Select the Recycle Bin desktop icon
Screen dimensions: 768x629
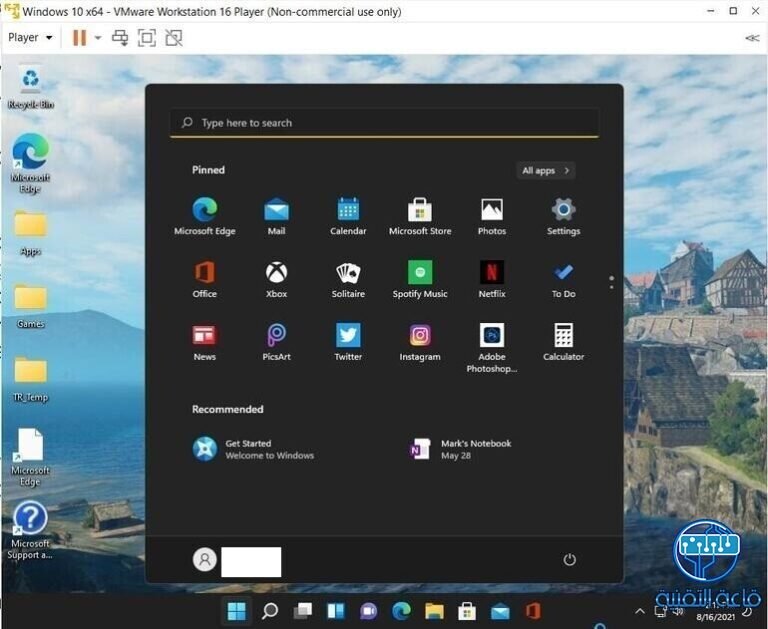click(x=30, y=88)
